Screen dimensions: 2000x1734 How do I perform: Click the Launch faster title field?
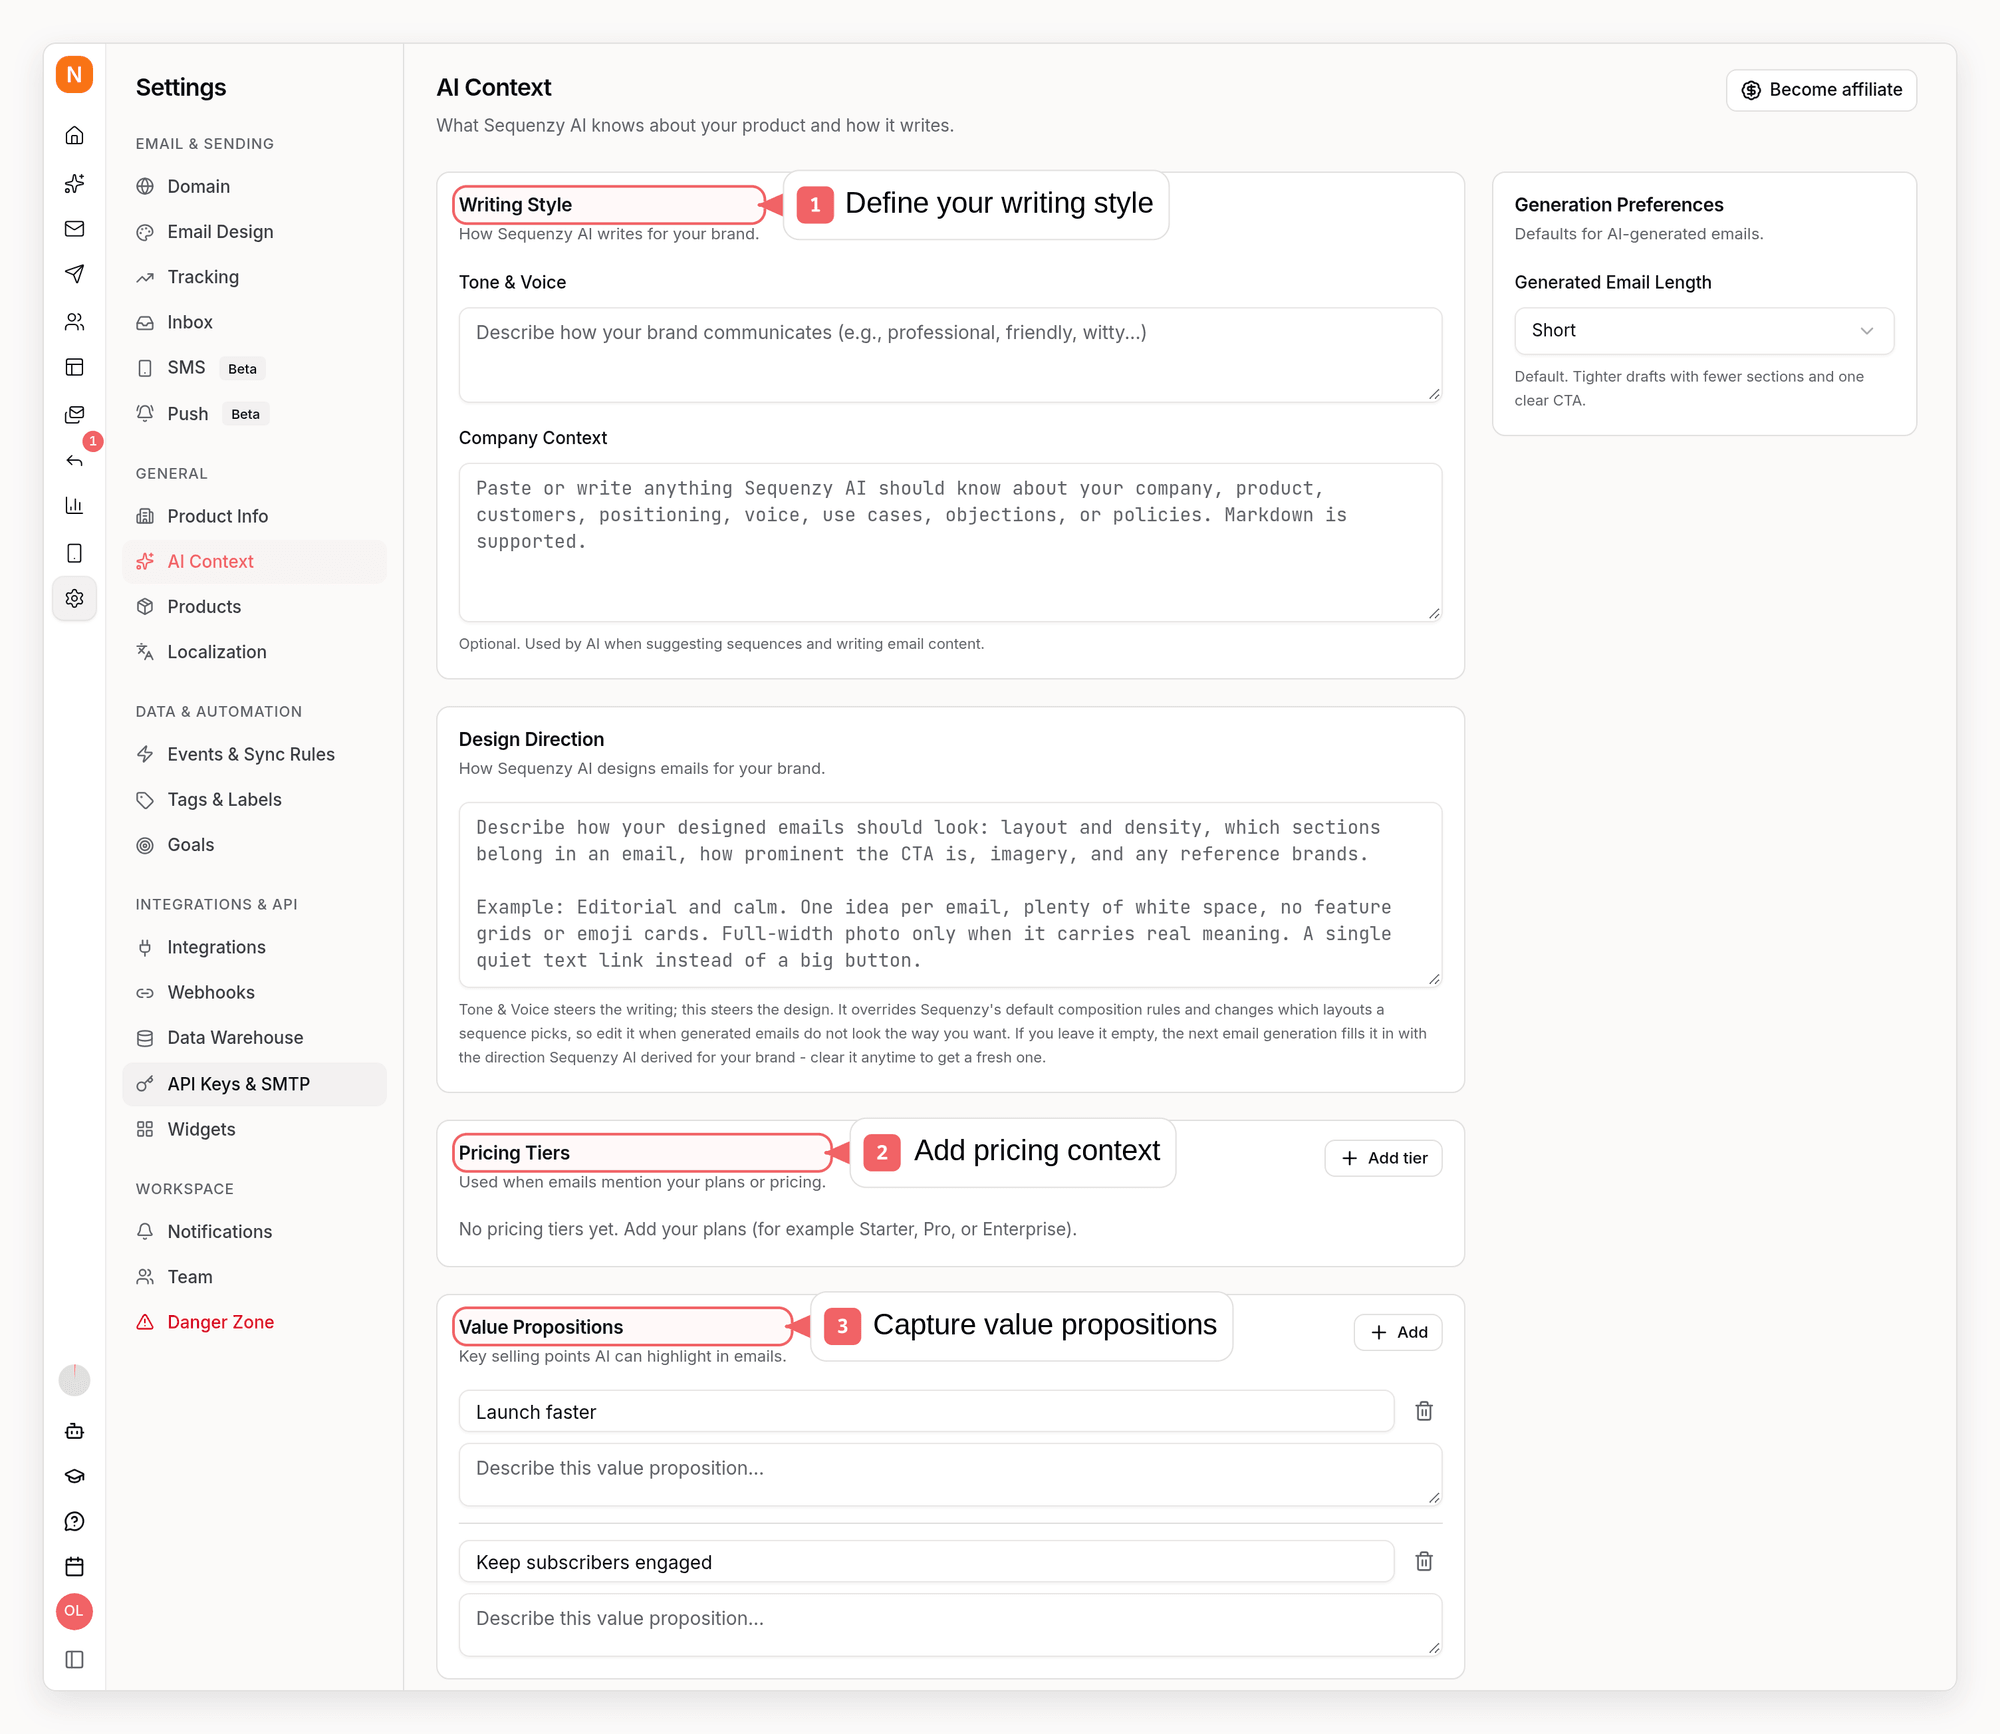(x=926, y=1411)
